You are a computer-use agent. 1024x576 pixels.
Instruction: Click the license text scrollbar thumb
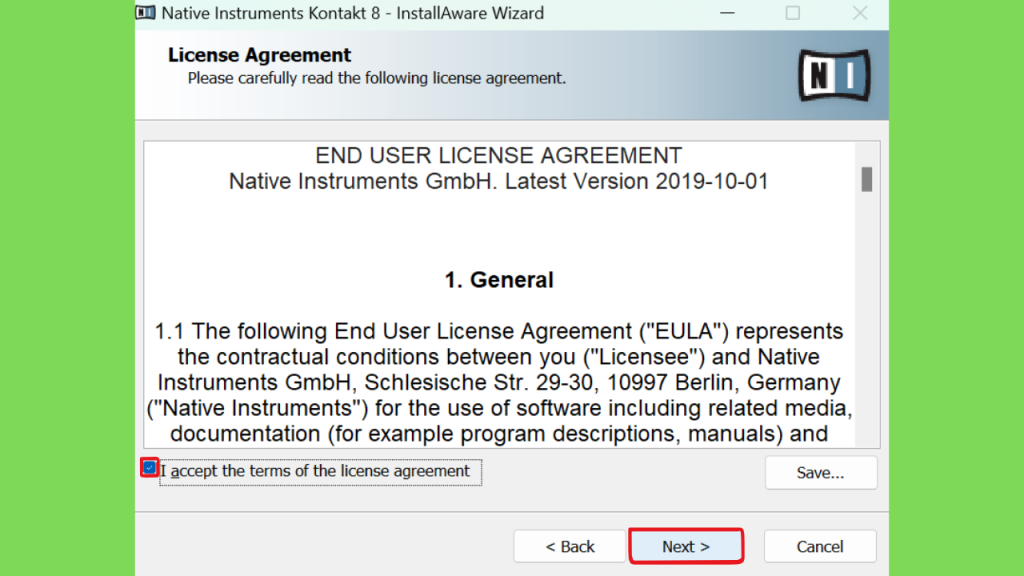click(x=867, y=180)
